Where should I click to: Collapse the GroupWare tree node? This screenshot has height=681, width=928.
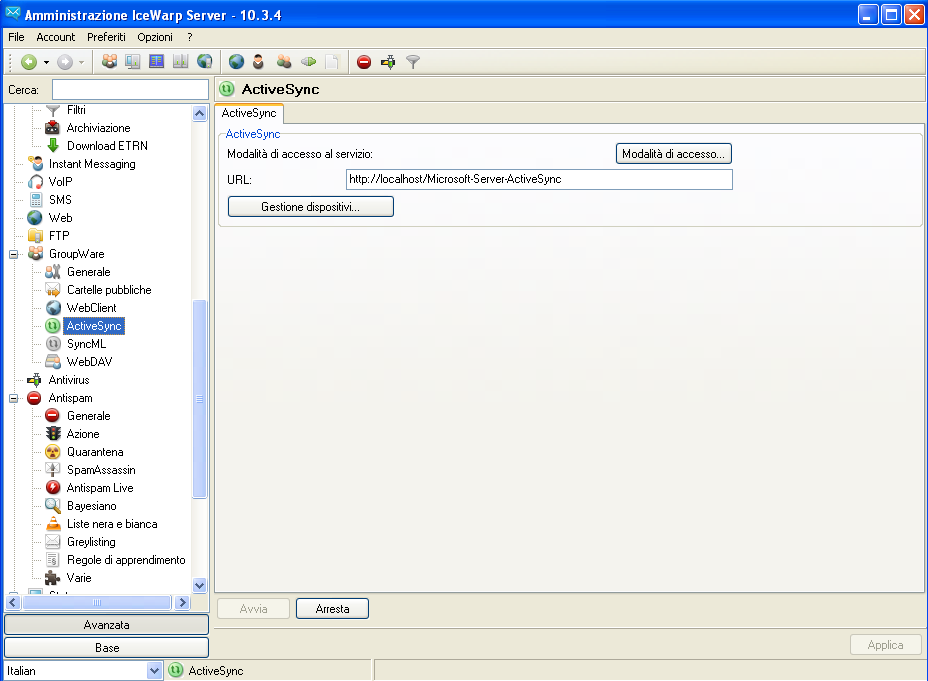pyautogui.click(x=13, y=254)
